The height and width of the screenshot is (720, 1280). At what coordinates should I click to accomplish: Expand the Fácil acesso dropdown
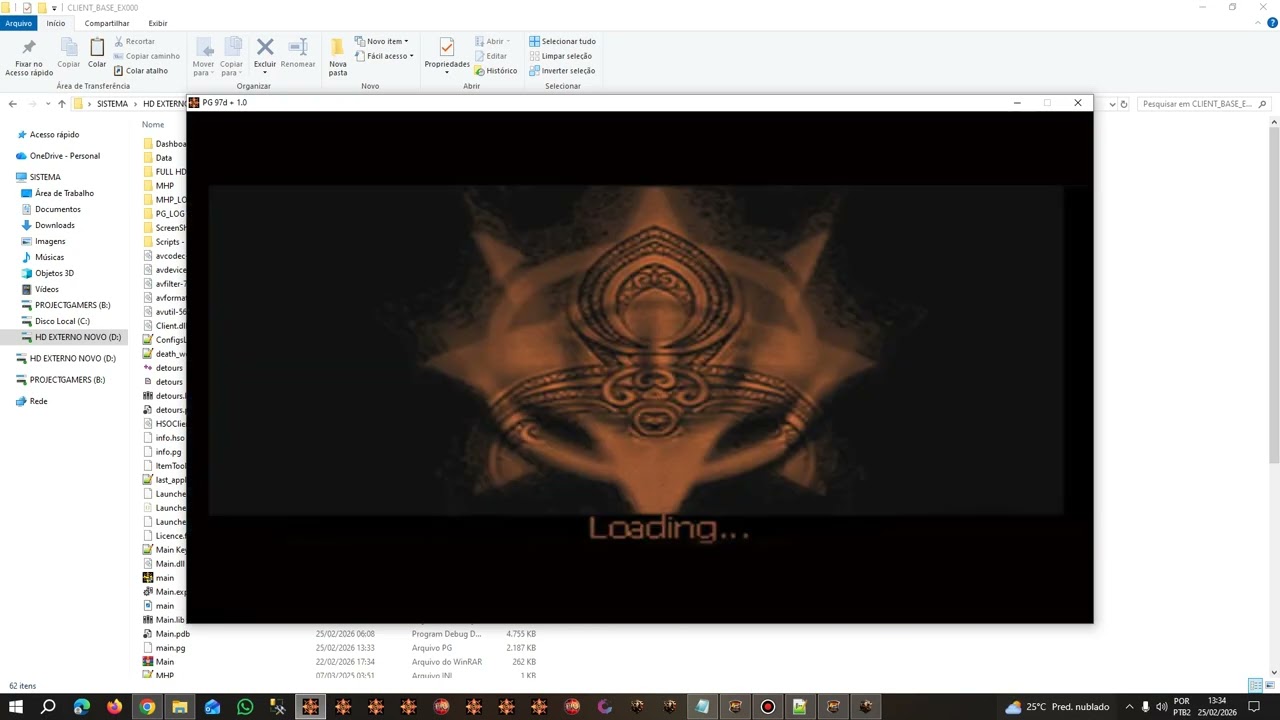click(x=384, y=56)
